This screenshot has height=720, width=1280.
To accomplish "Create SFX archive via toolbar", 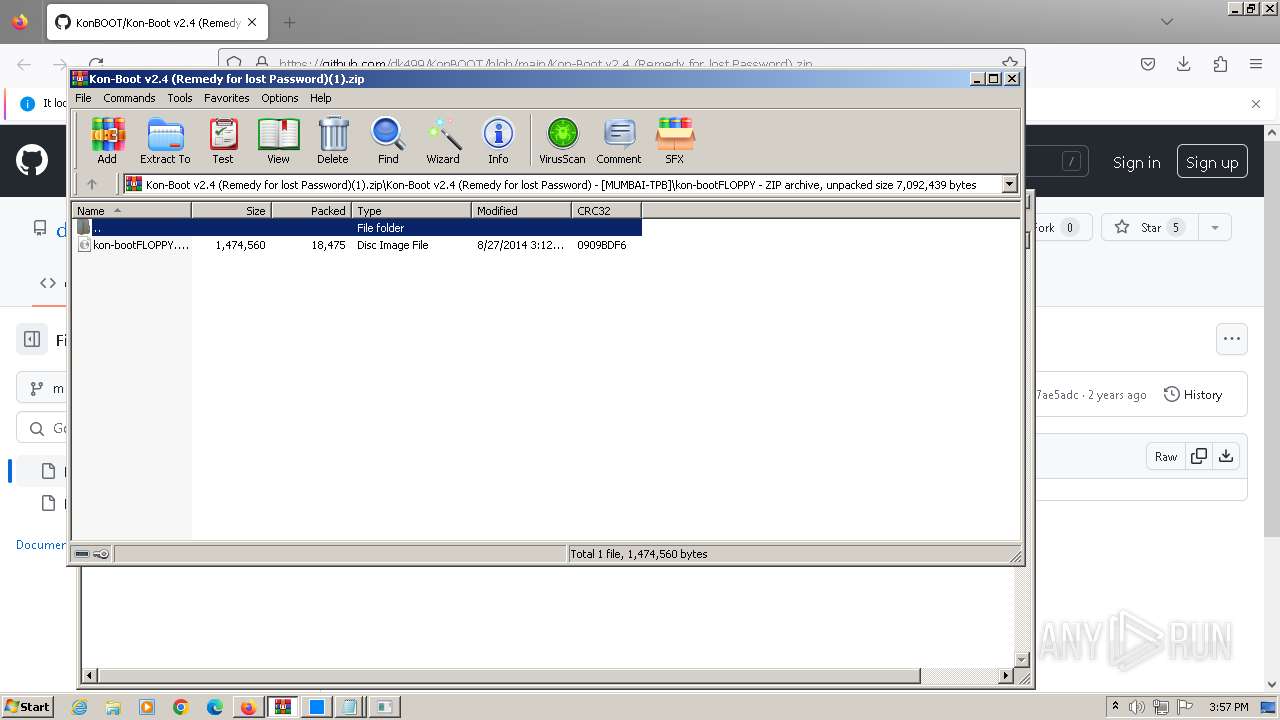I will click(x=675, y=140).
